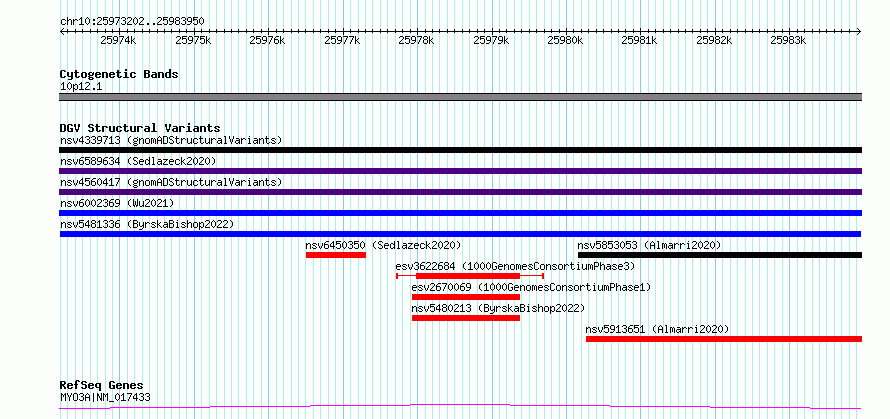Click the 25981k ruler tick label
This screenshot has height=419, width=890.
click(639, 40)
